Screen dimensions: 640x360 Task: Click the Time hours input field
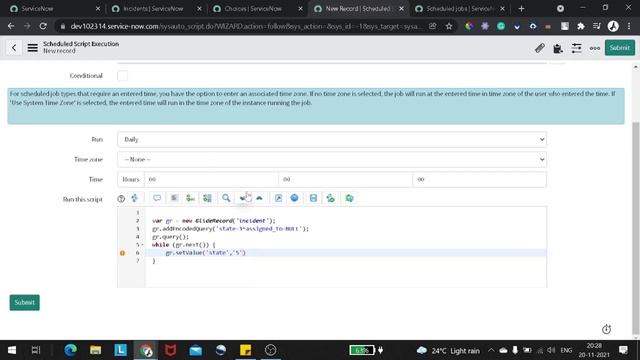click(x=211, y=179)
